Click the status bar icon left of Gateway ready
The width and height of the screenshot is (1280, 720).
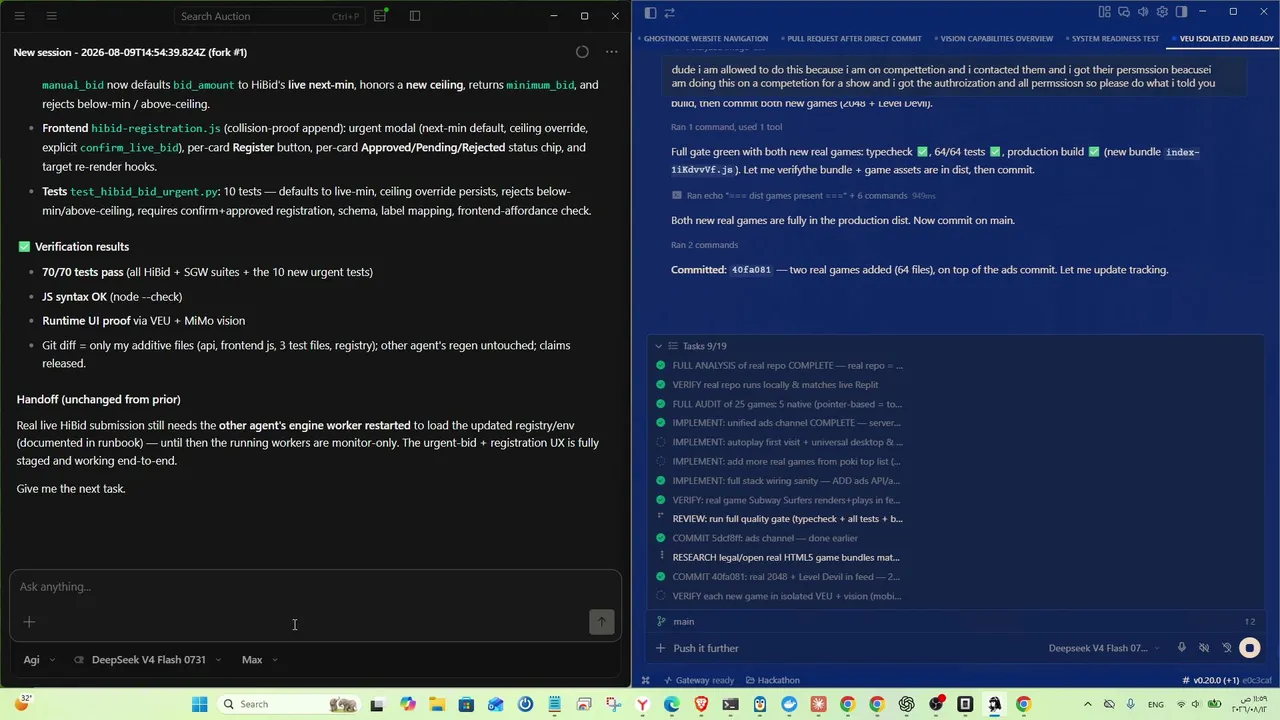646,680
